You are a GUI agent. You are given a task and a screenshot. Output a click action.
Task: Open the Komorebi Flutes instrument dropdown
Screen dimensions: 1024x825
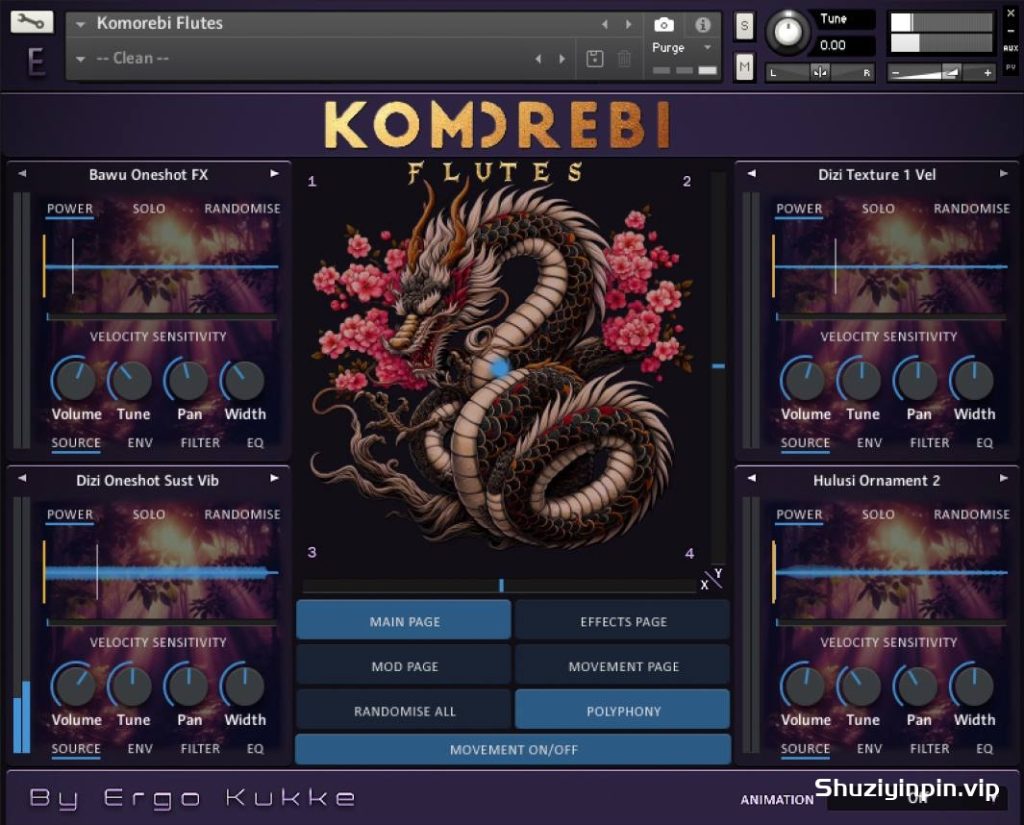tap(80, 24)
